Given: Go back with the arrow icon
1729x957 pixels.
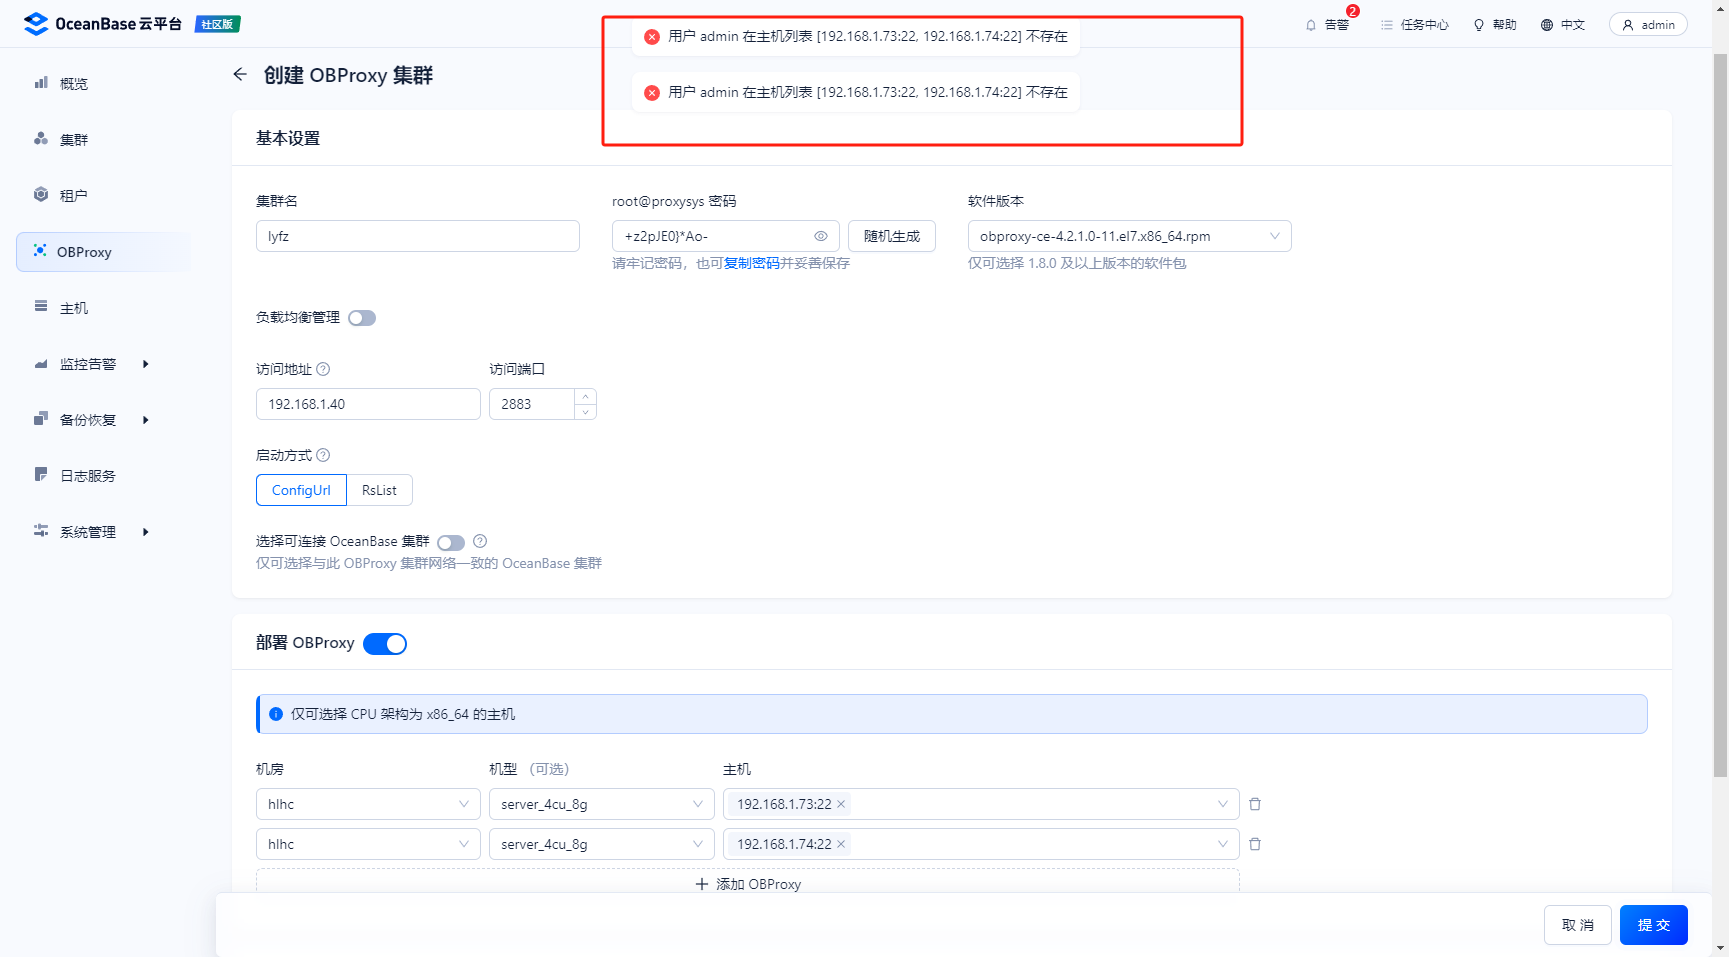Looking at the screenshot, I should click(x=240, y=74).
